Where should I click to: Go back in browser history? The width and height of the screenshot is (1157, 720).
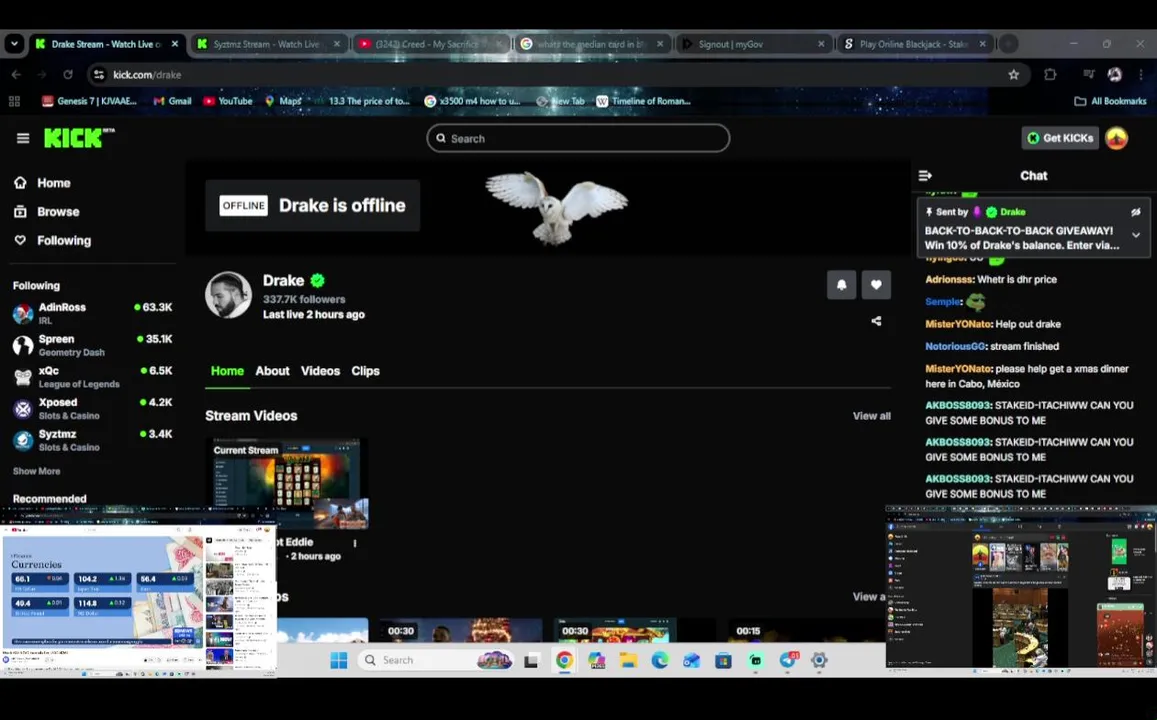tap(16, 75)
